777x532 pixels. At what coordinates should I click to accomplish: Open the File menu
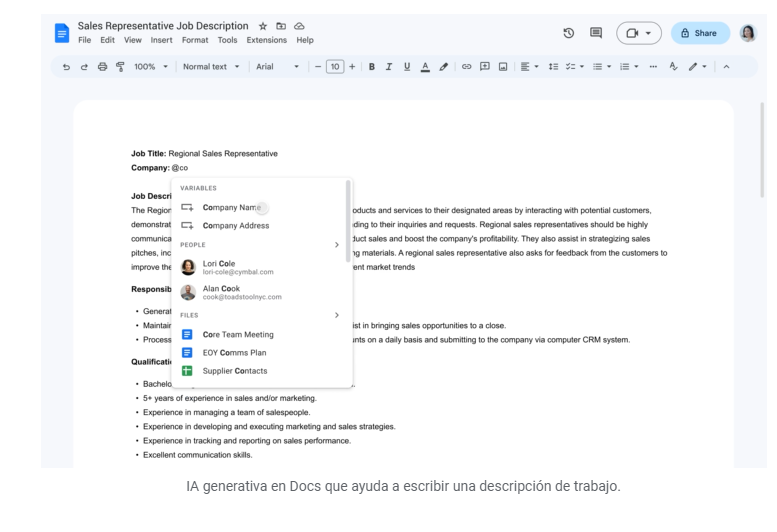pos(85,40)
